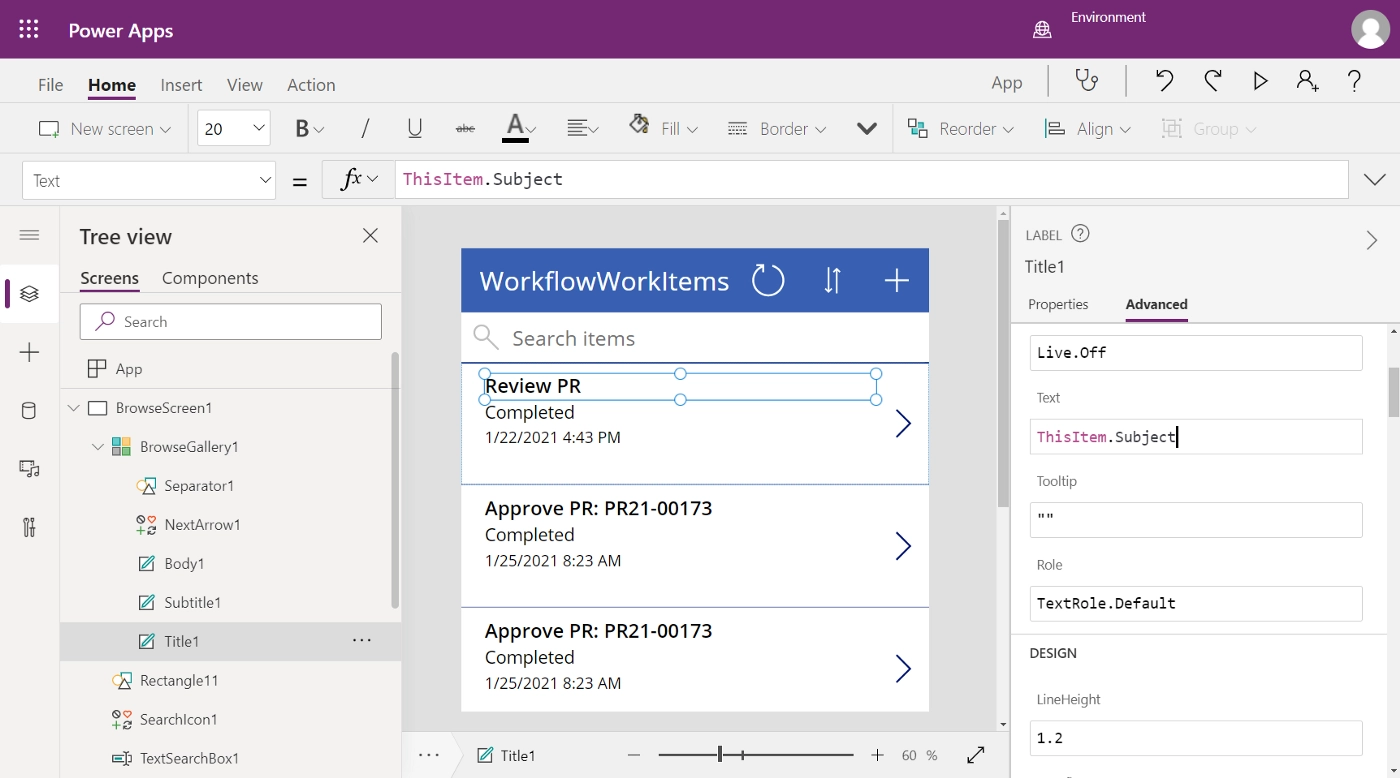Open the Align dropdown
Screen dimensions: 1400x778
pos(1087,129)
